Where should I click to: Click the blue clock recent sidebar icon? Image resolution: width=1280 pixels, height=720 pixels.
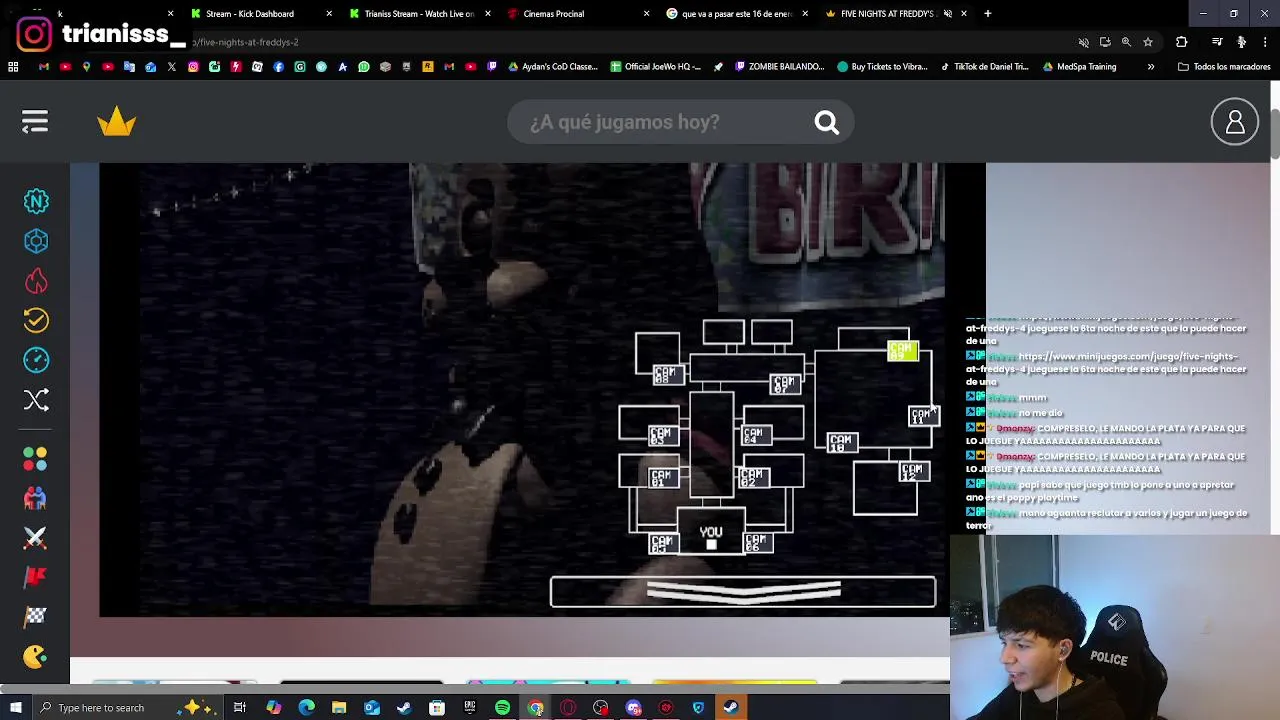36,360
